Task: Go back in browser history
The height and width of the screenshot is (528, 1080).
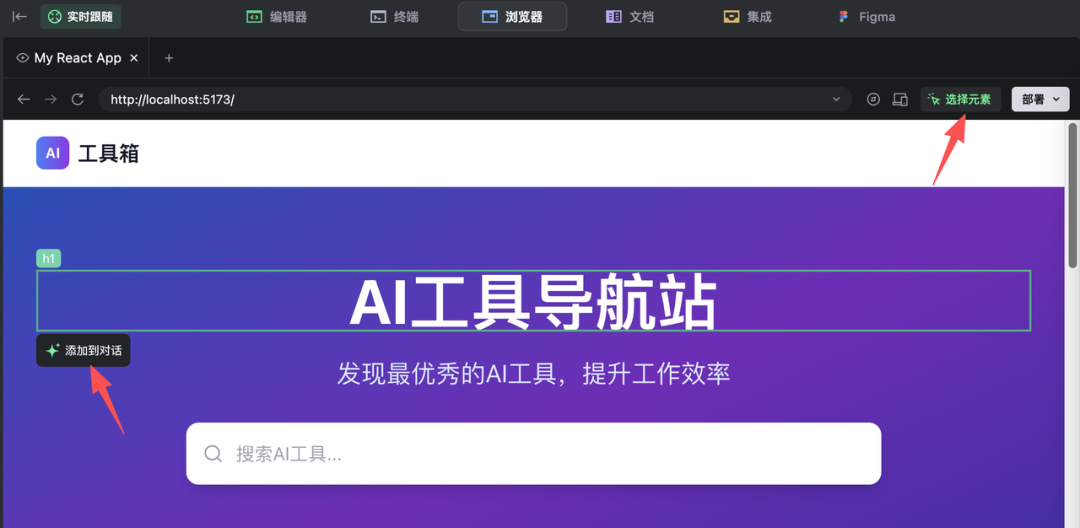Action: coord(24,99)
